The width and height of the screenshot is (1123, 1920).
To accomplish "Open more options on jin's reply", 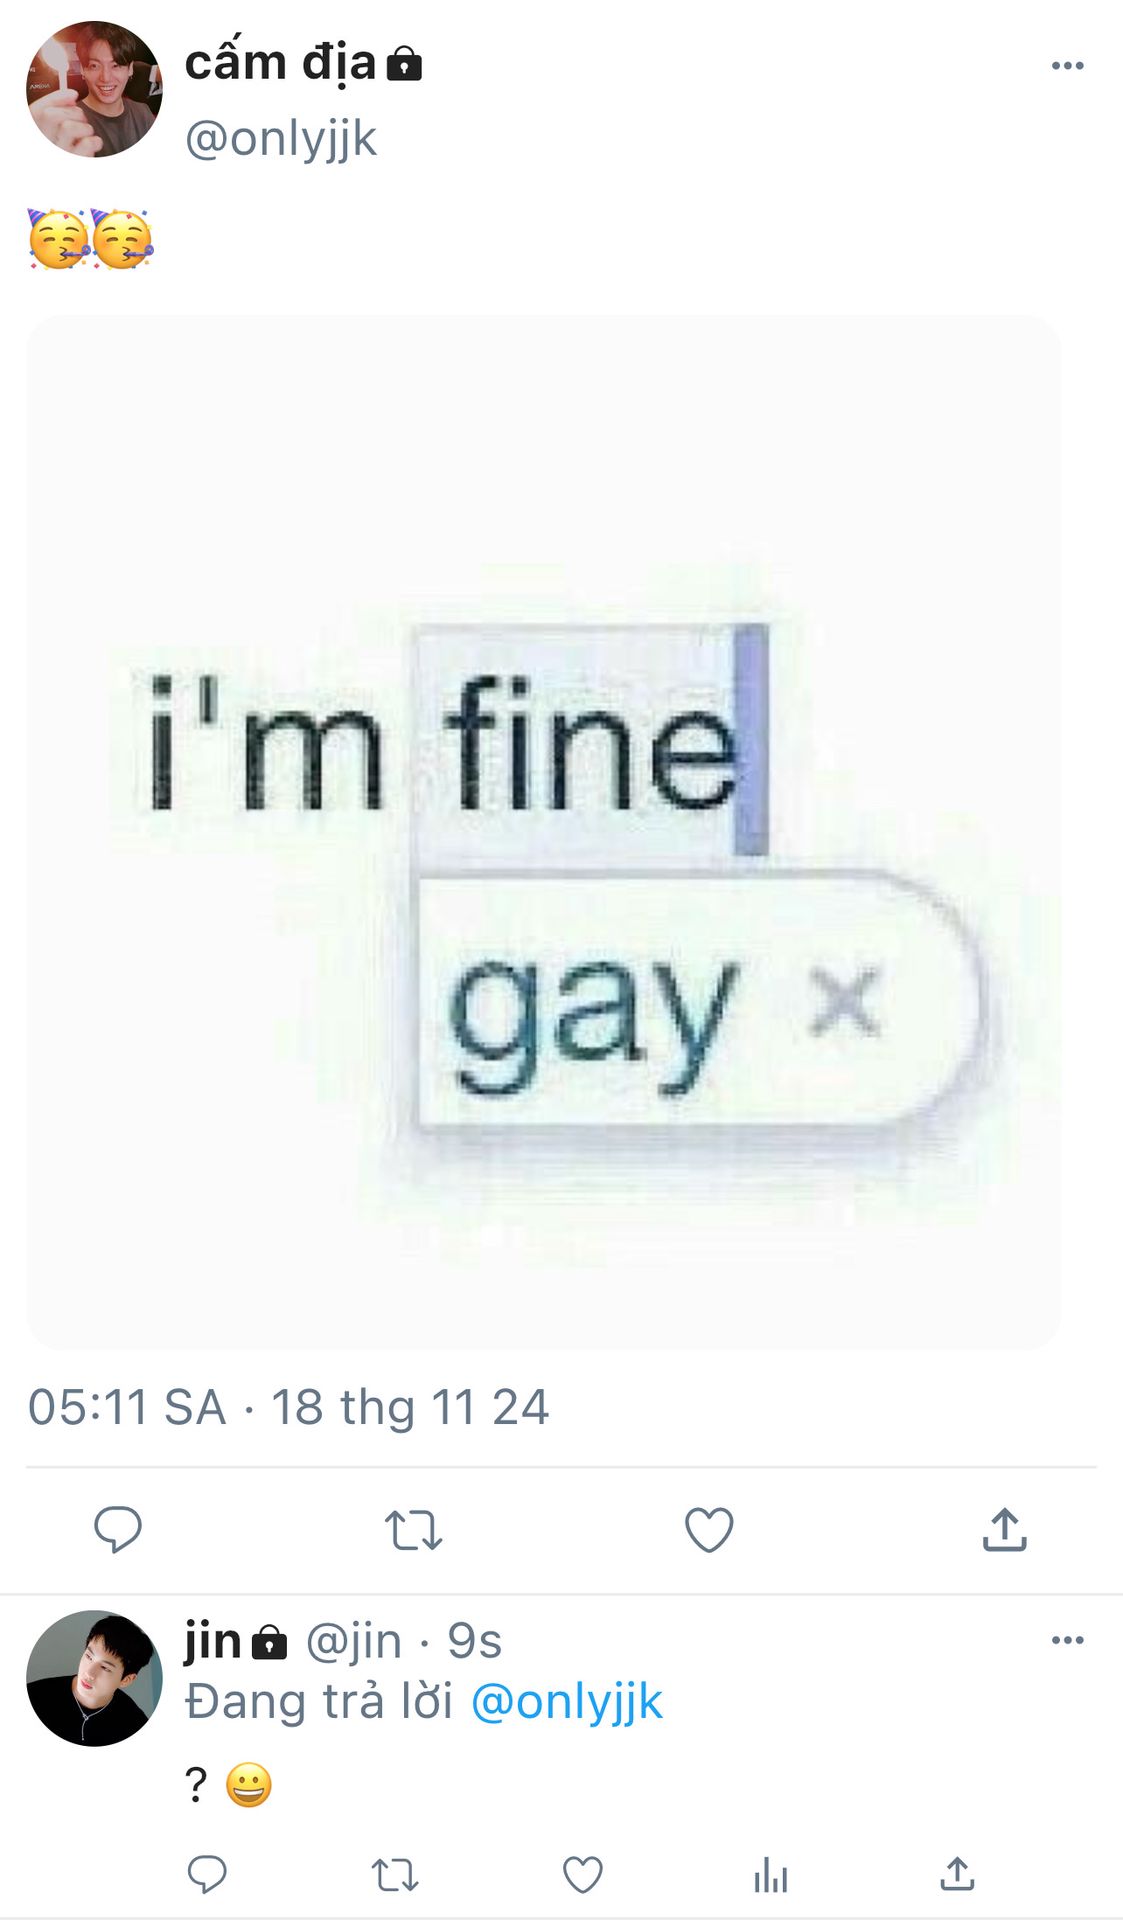I will (x=1067, y=1640).
